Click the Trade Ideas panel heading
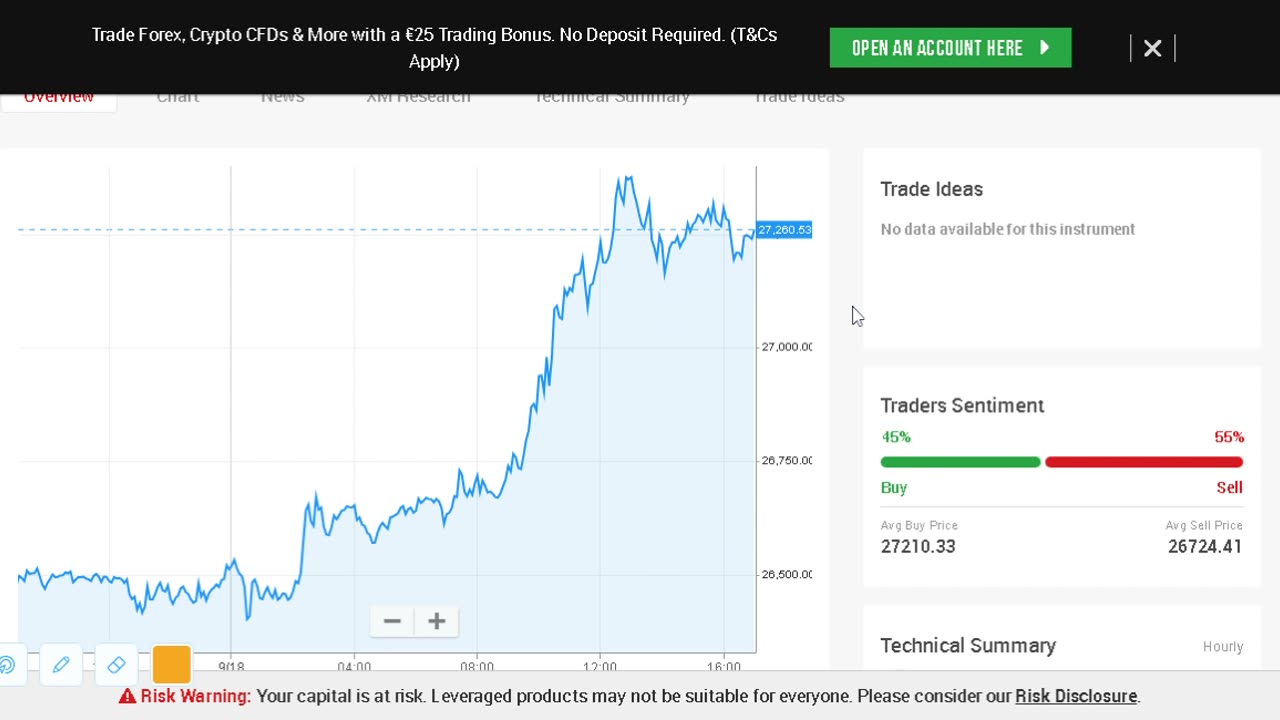Screen dimensions: 1280x720 pos(932,189)
